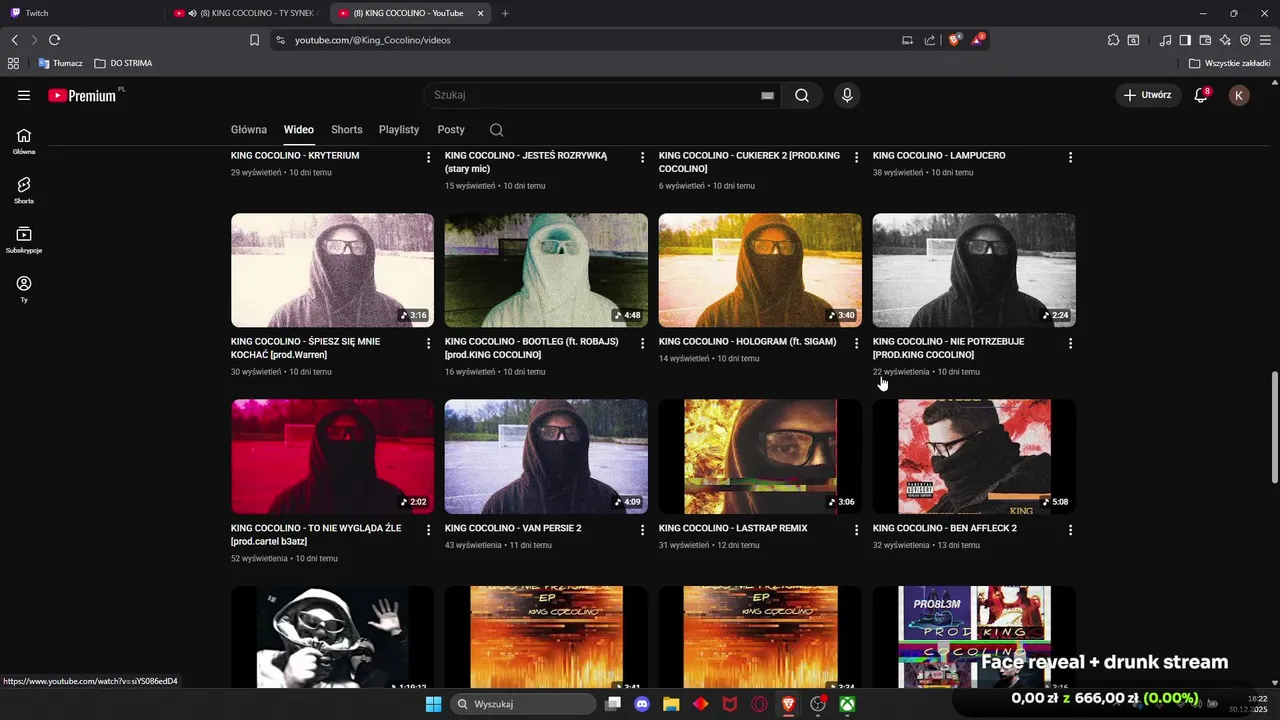Click the HOLOGRAM video thumbnail
This screenshot has height=720, width=1280.
(760, 270)
